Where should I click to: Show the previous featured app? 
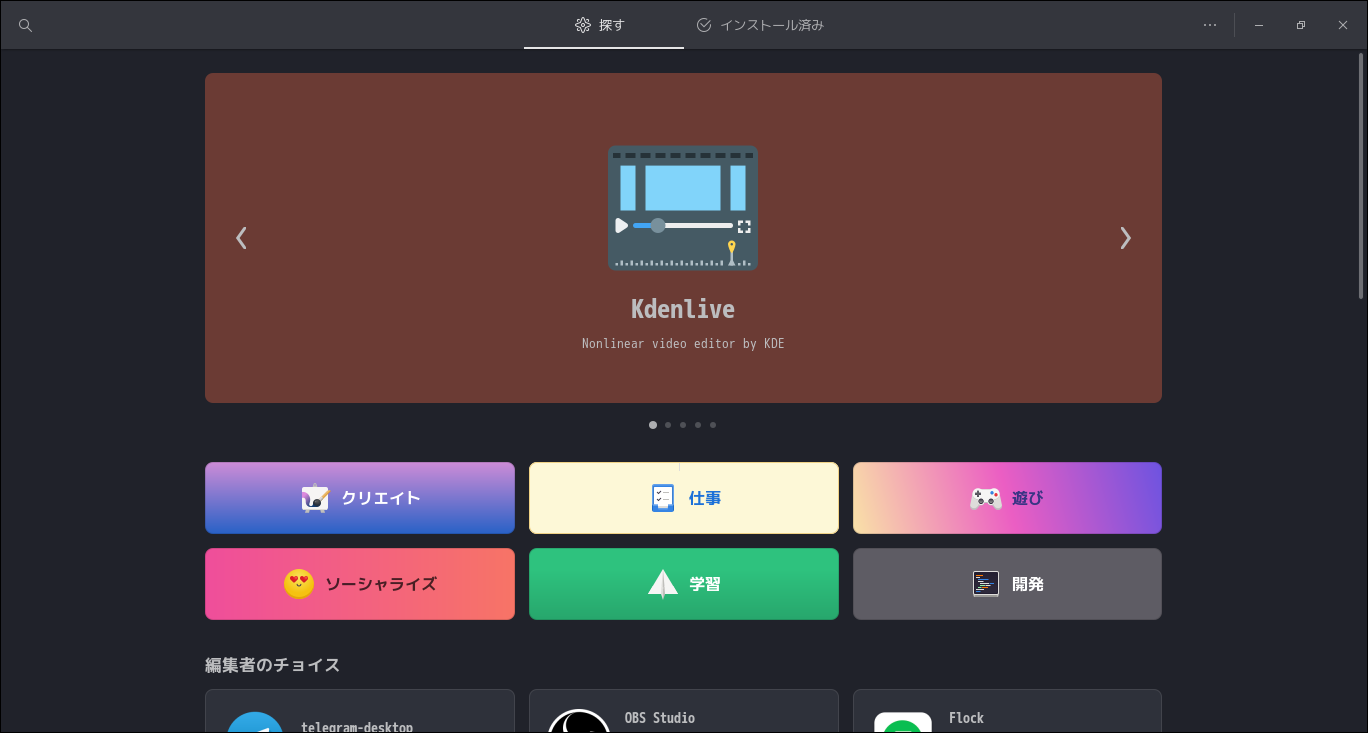click(x=241, y=238)
